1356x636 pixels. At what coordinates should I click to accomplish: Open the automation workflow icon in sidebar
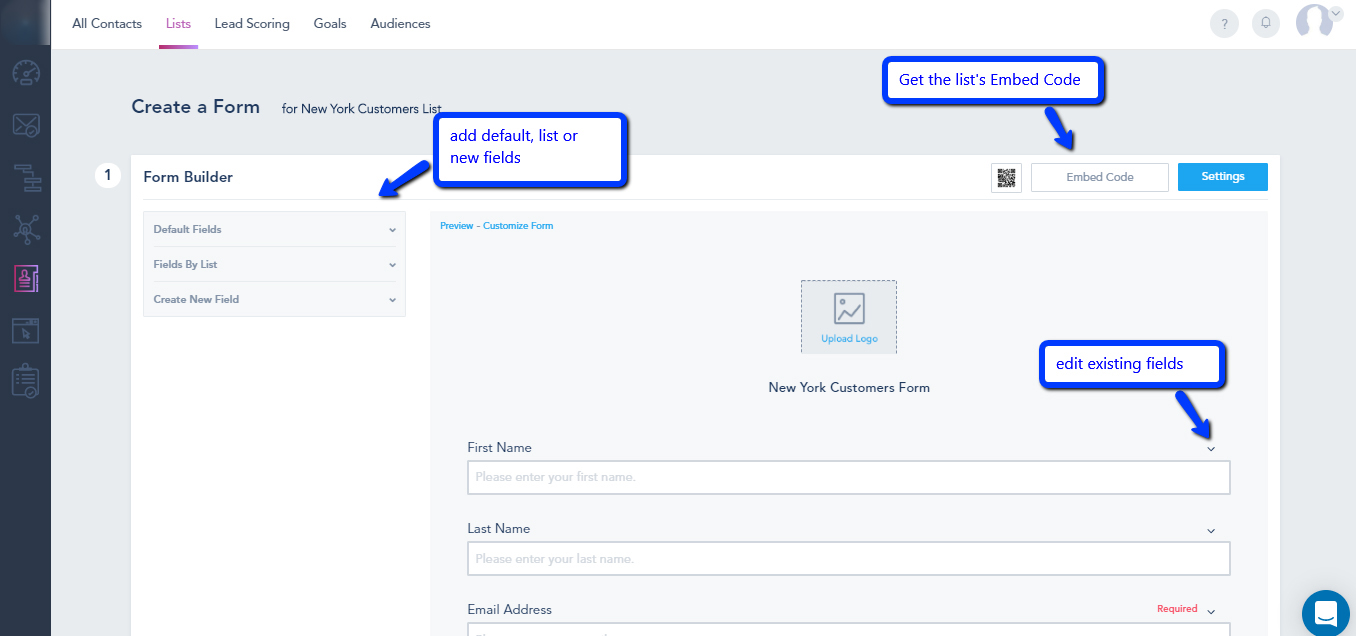(25, 177)
